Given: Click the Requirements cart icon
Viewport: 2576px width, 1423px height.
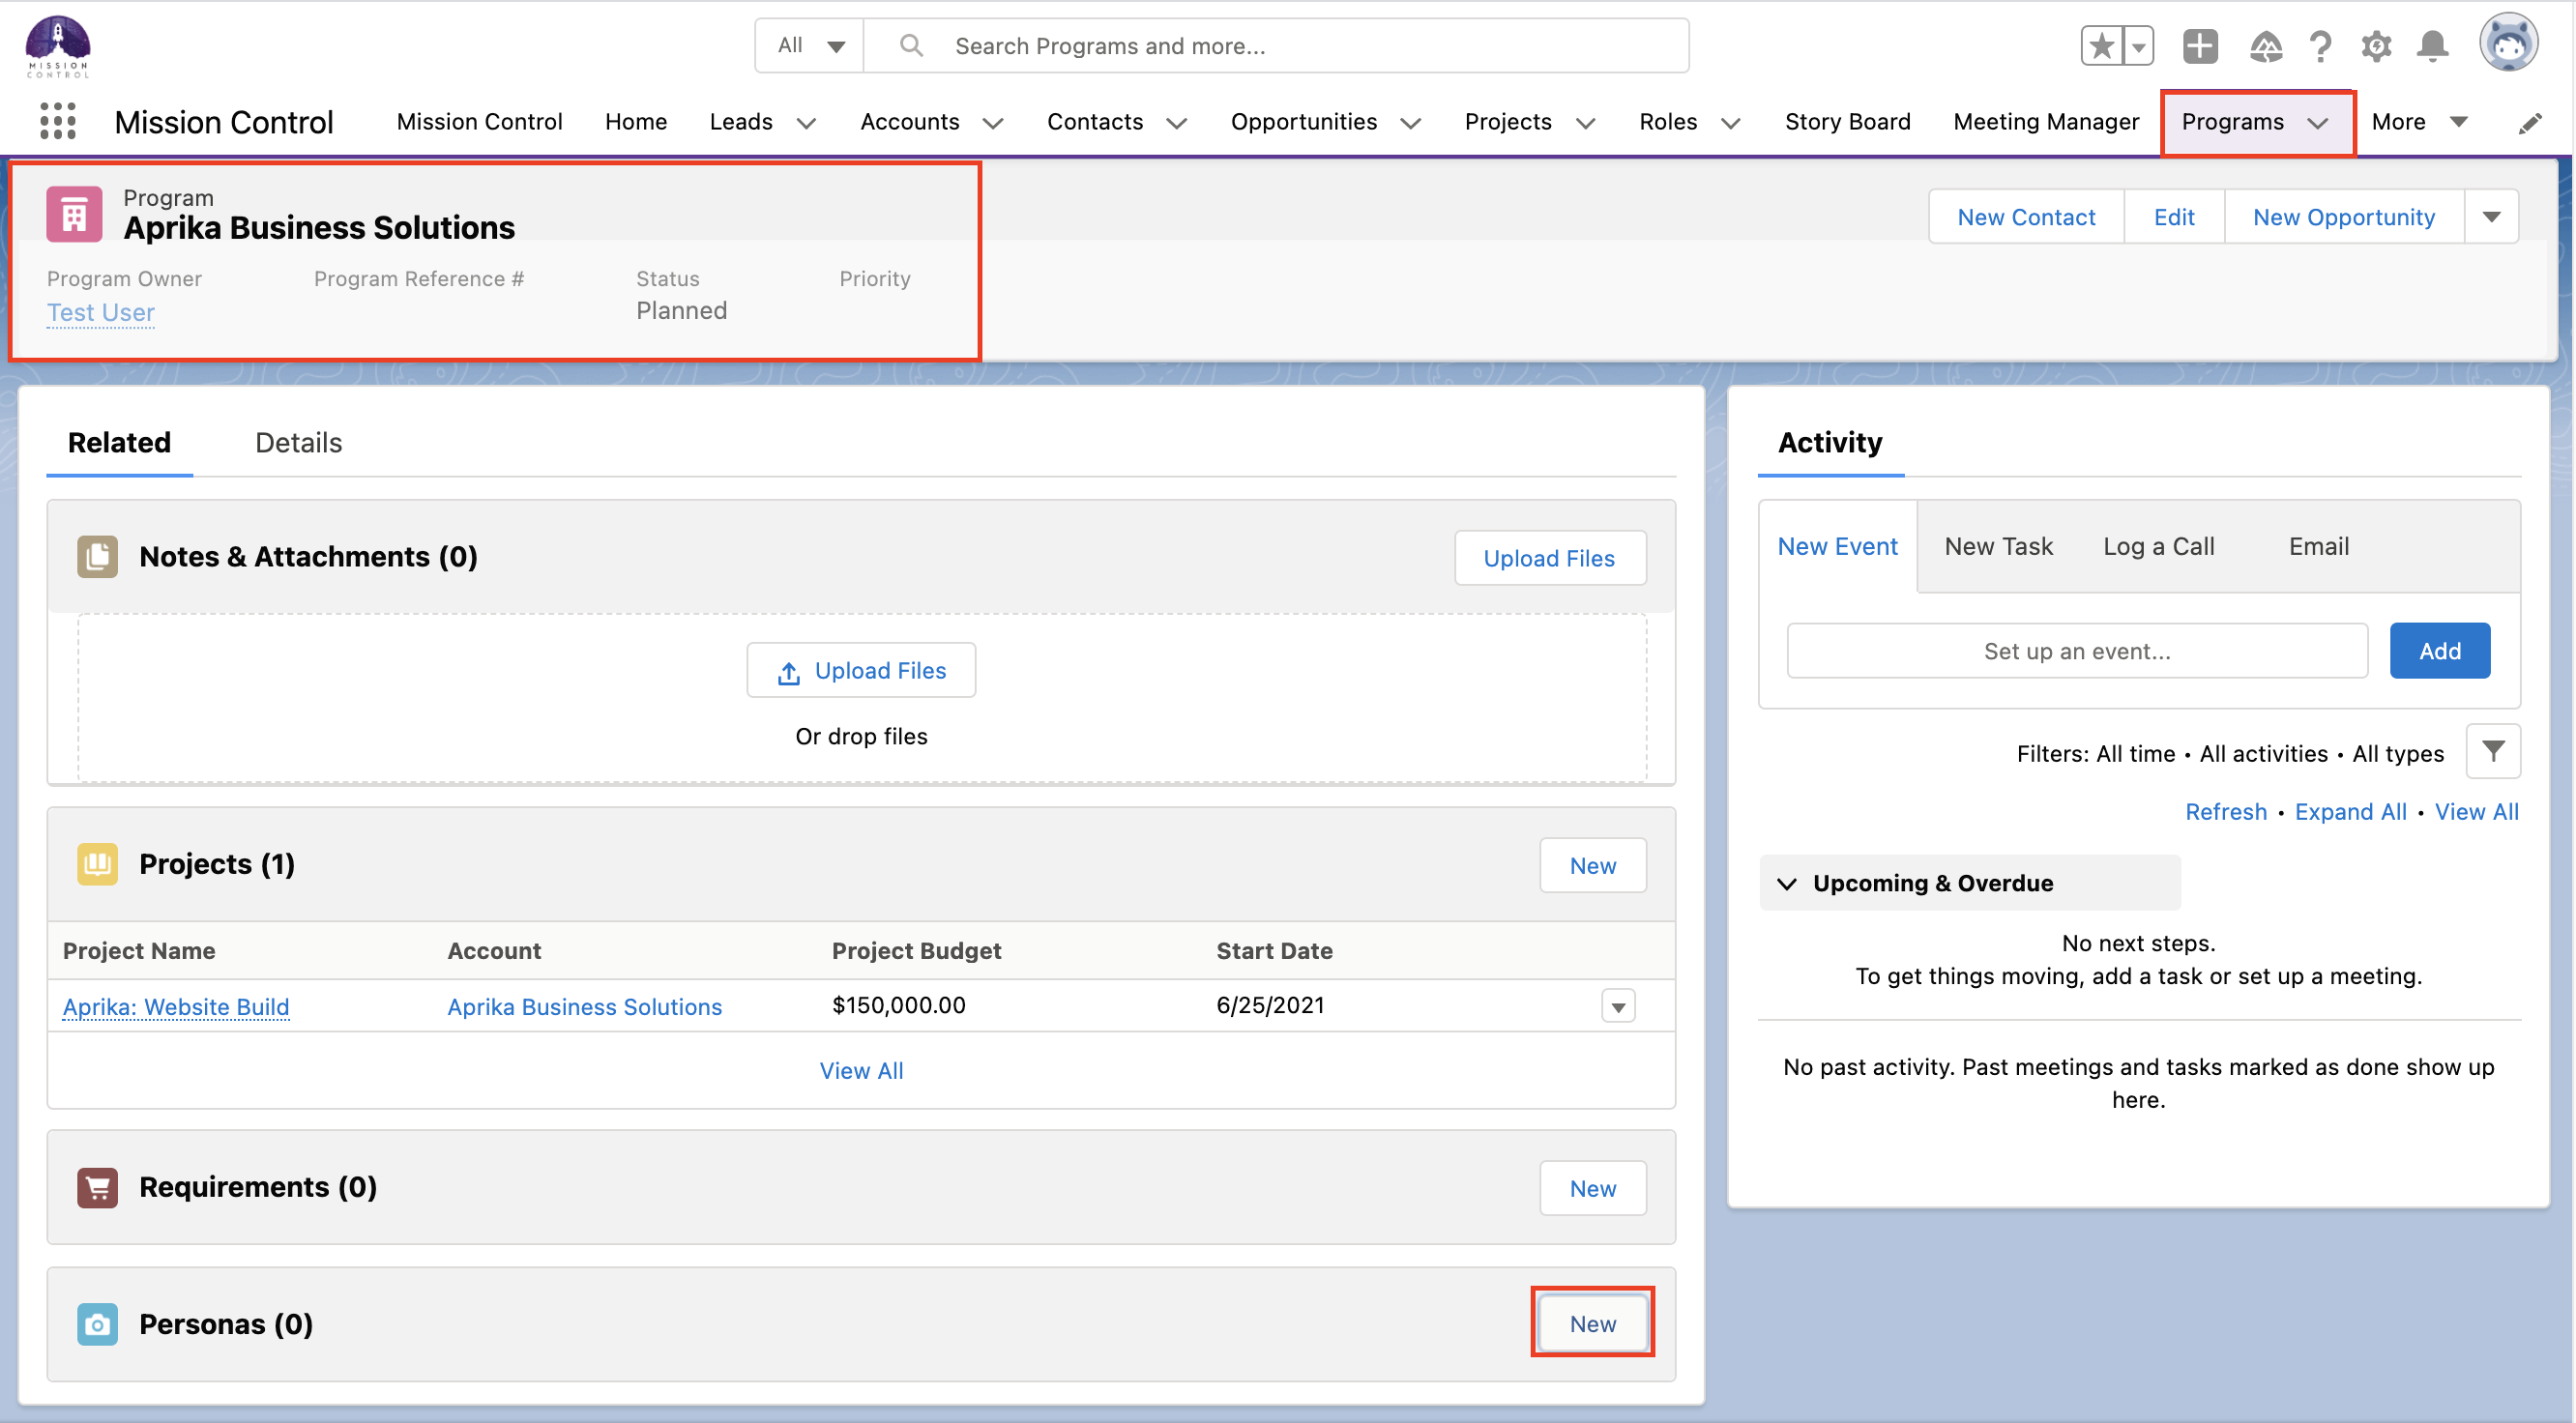Looking at the screenshot, I should [97, 1187].
